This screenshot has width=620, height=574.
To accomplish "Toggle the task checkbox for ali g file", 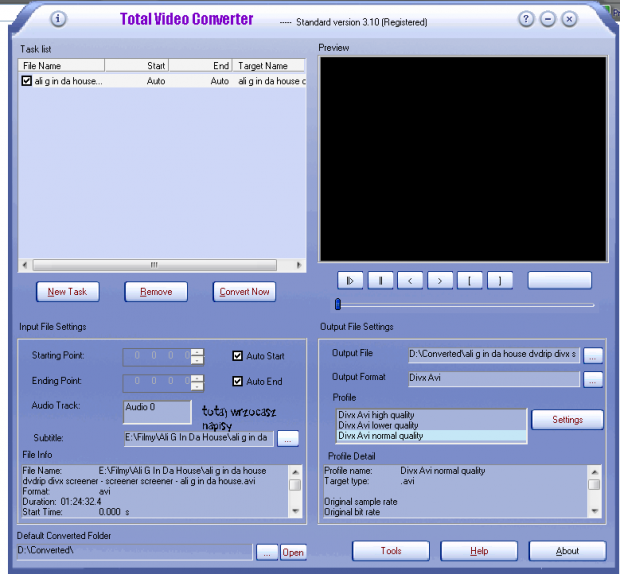I will click(27, 81).
